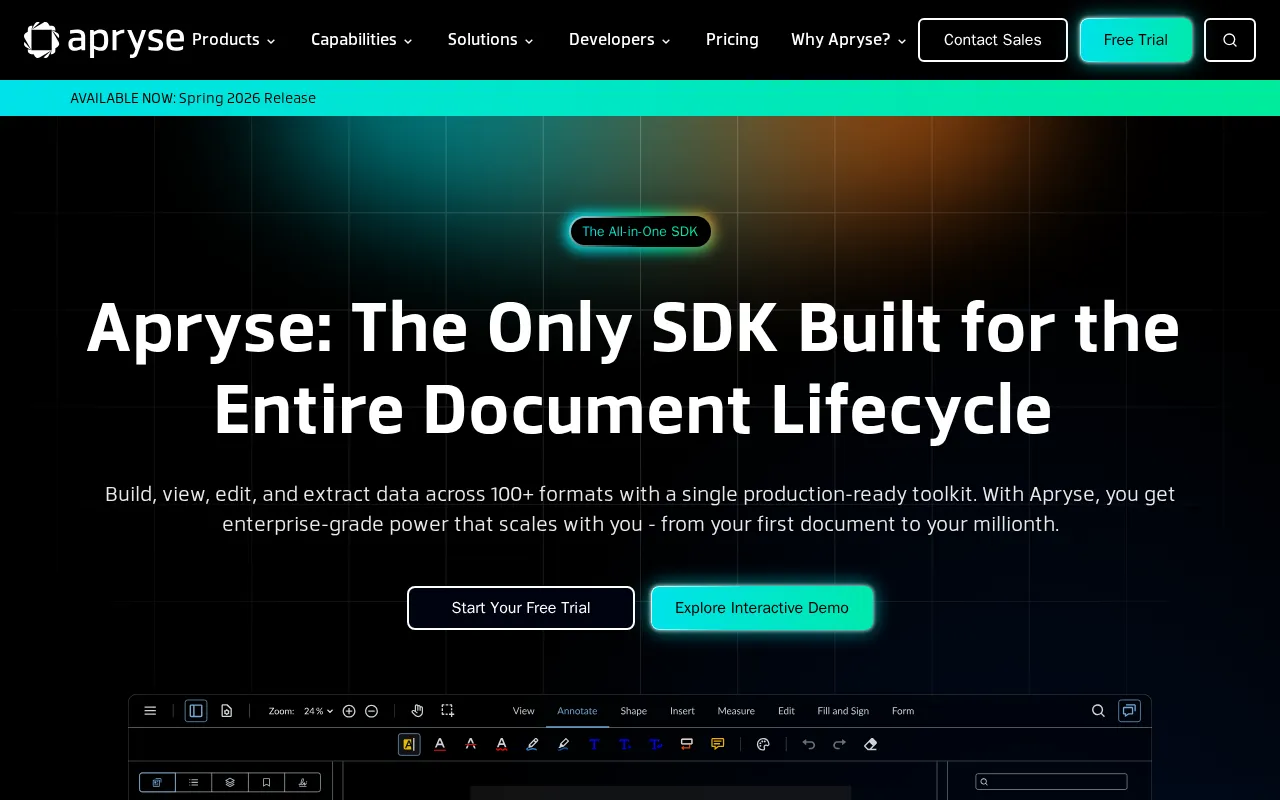Expand the Developers menu
The width and height of the screenshot is (1280, 800).
tap(620, 40)
